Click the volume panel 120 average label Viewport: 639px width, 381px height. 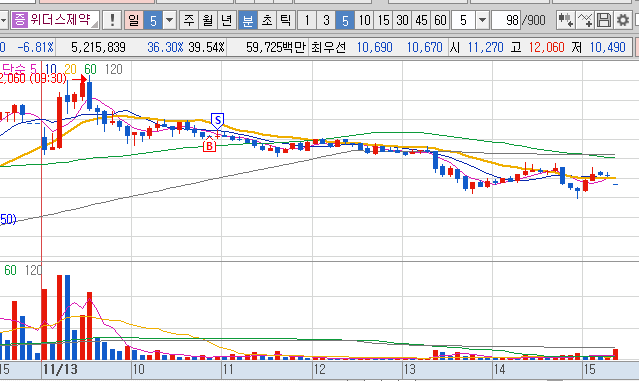33,270
